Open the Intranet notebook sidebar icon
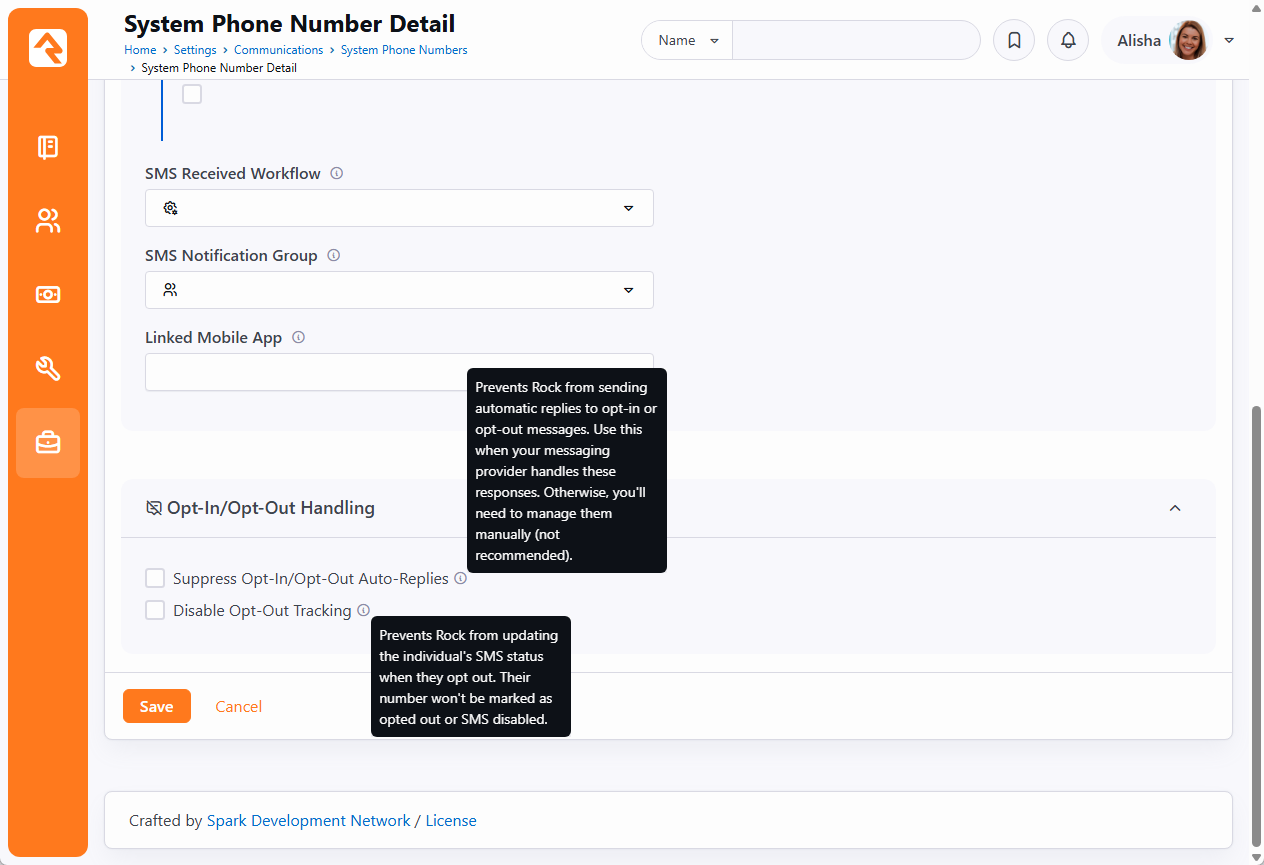 [48, 148]
